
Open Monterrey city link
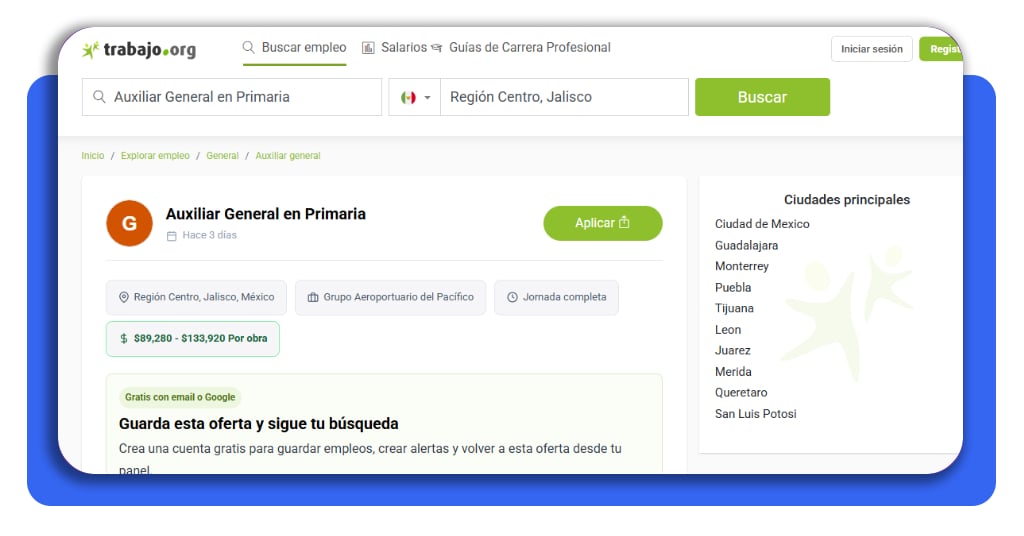tap(742, 266)
